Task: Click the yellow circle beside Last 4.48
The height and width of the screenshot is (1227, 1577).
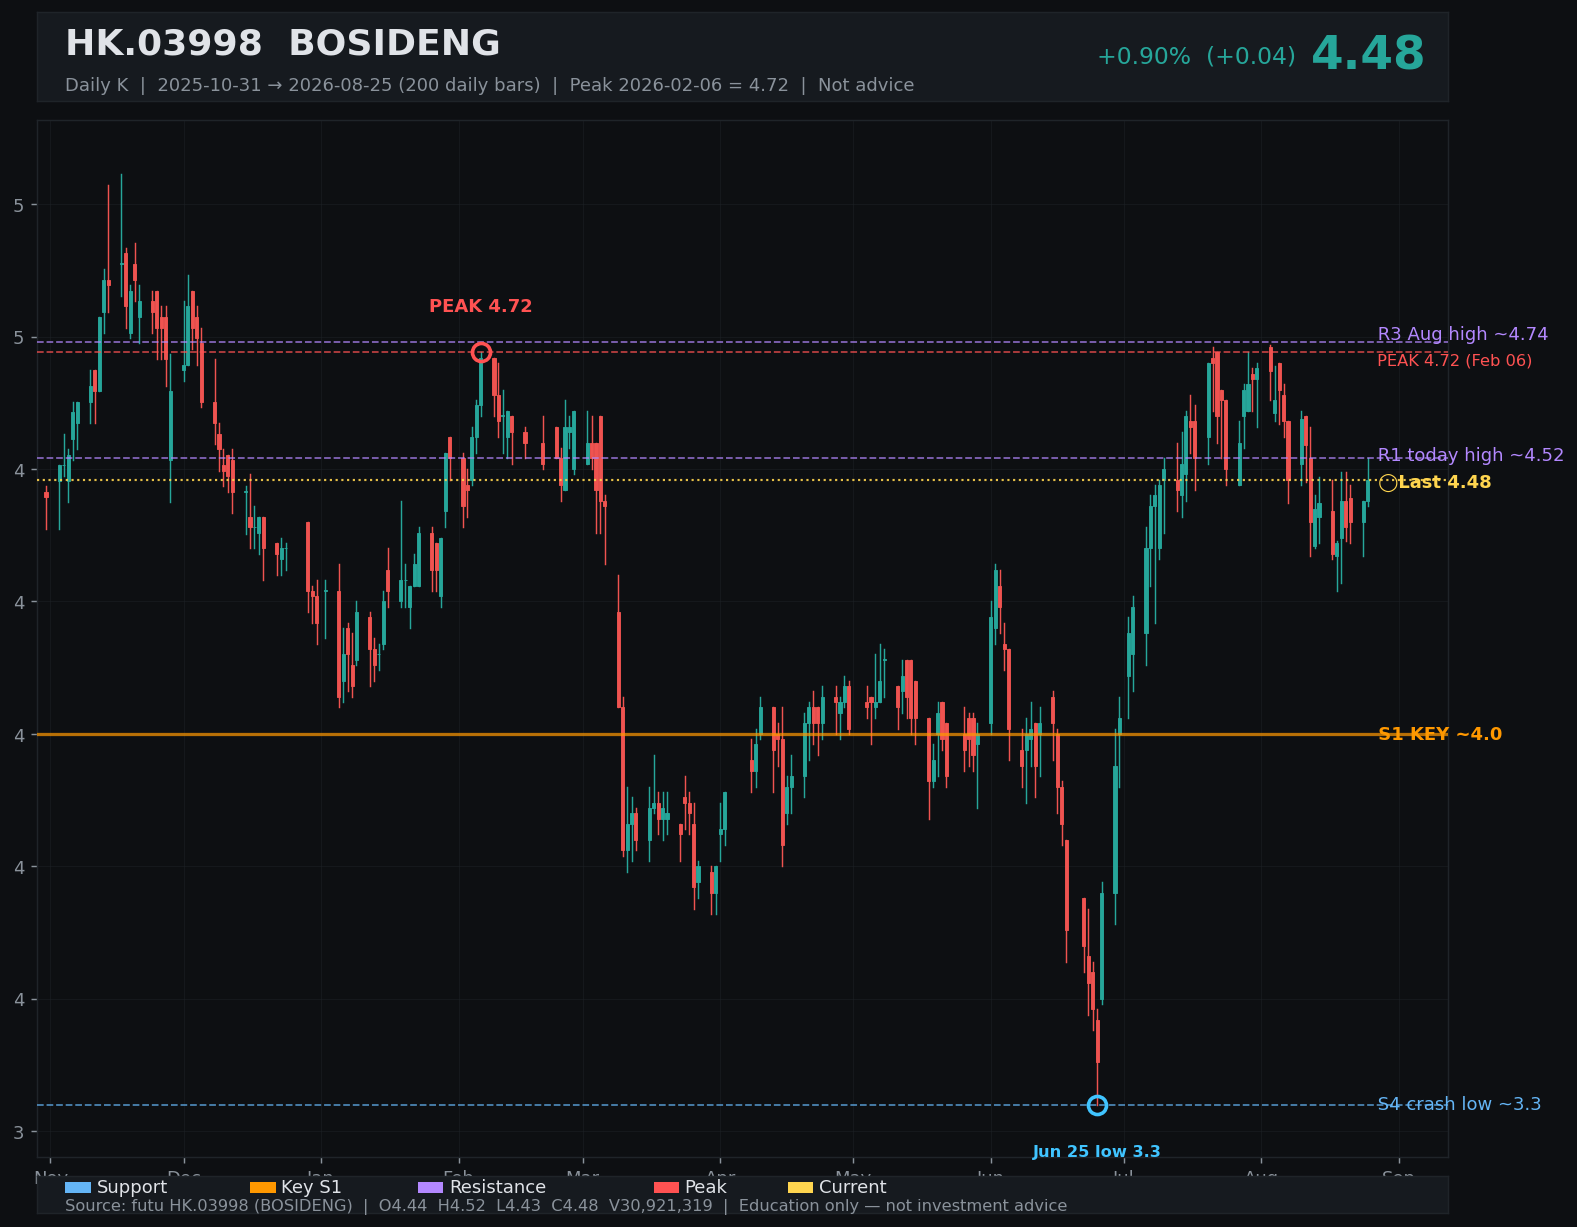Action: pos(1388,483)
